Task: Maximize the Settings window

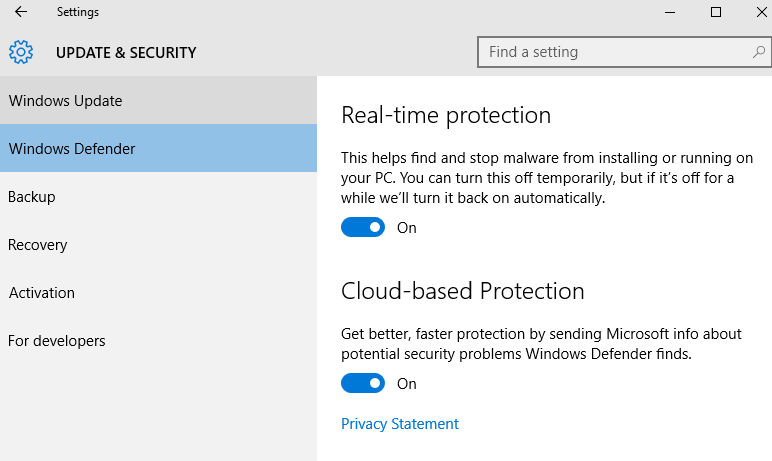Action: 716,12
